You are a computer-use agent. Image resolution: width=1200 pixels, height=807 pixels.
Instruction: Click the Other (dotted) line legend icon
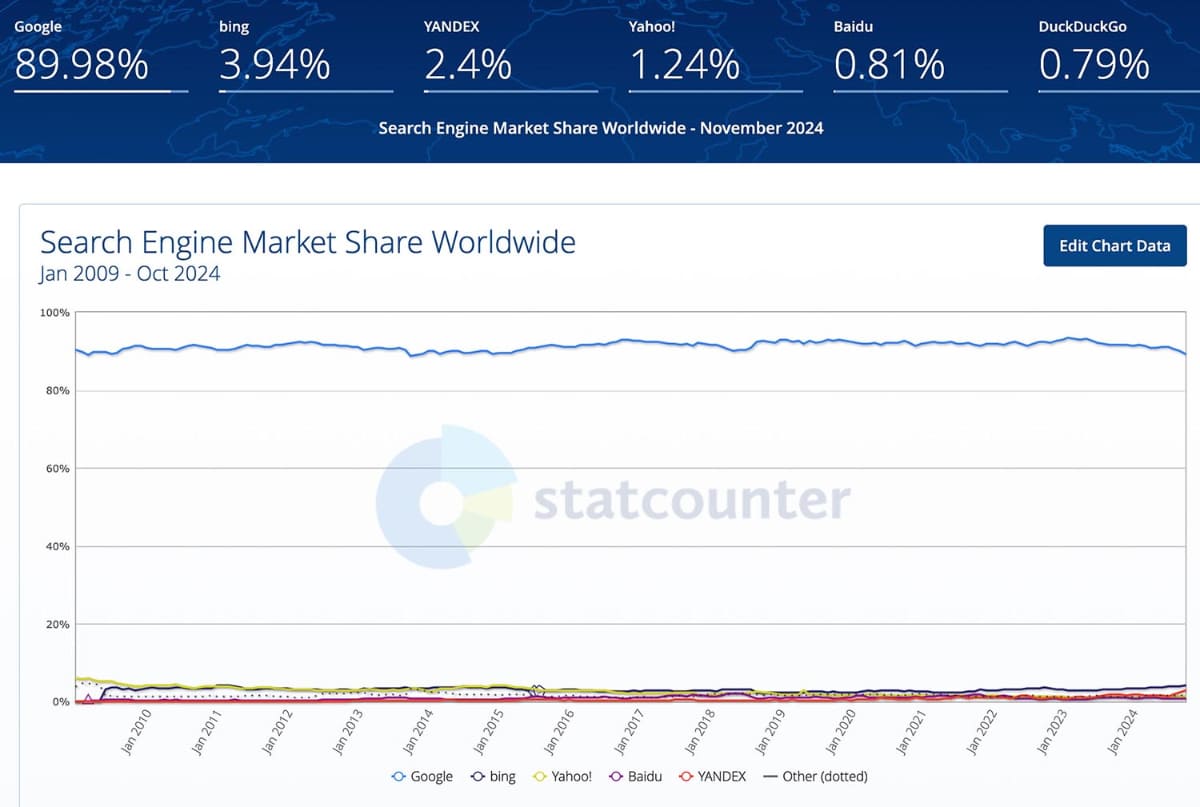tap(770, 777)
